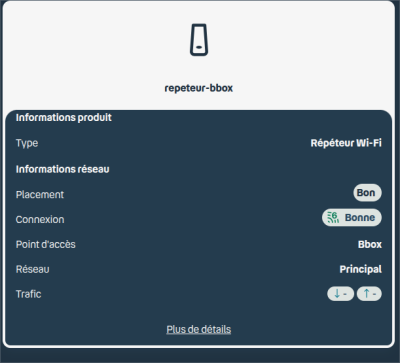Click the 'Bon' placement badge
Viewport: 400px width, 363px height.
pos(367,193)
